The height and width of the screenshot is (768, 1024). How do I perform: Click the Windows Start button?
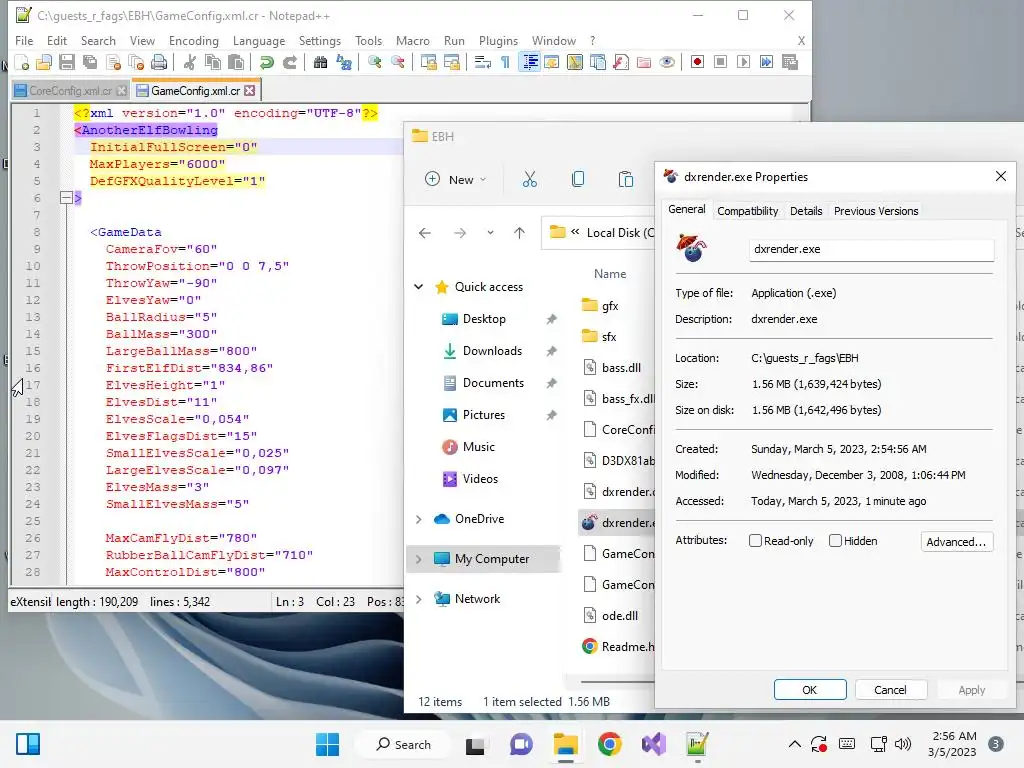tap(328, 744)
